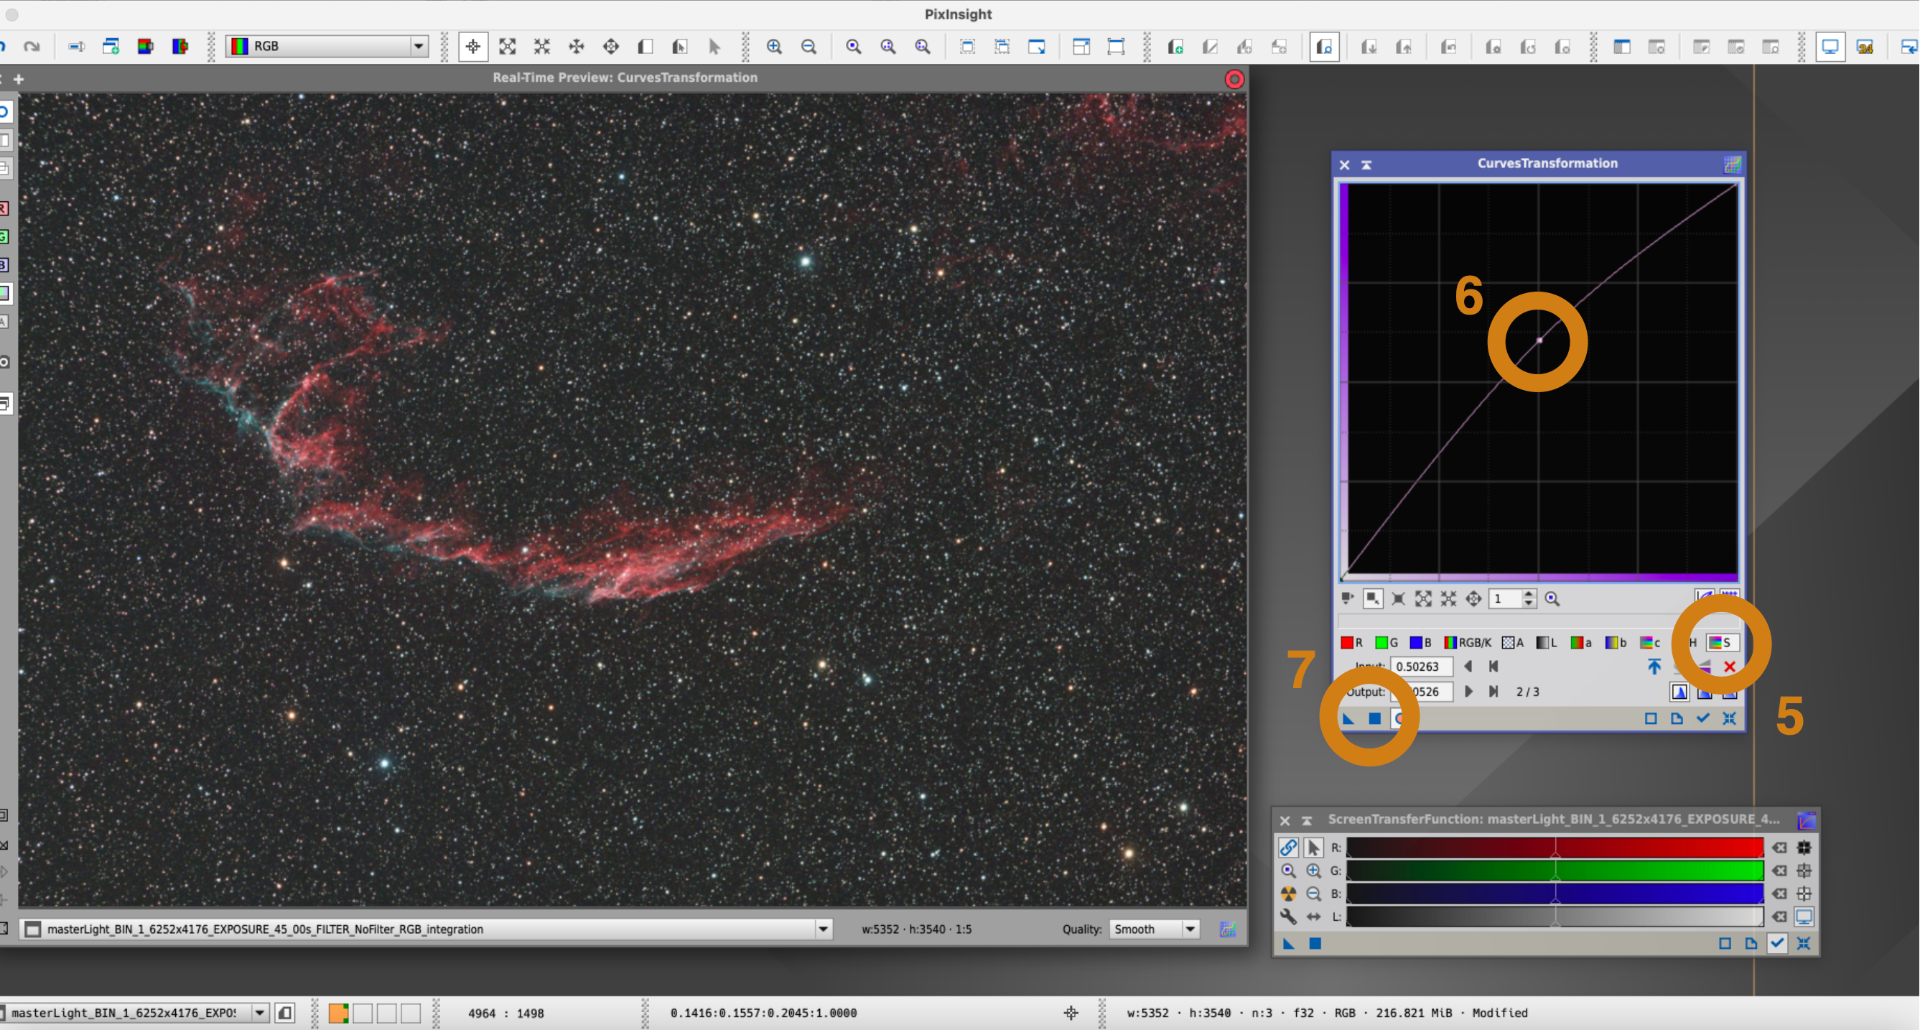This screenshot has width=1920, height=1030.
Task: Select the red R channel curve
Action: point(1351,642)
